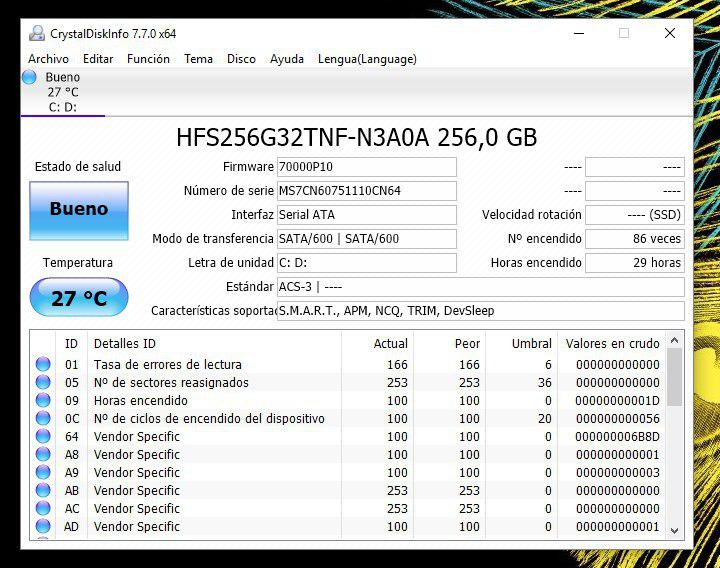Screen dimensions: 720x568
Task: Open the Disco menu
Action: point(241,59)
